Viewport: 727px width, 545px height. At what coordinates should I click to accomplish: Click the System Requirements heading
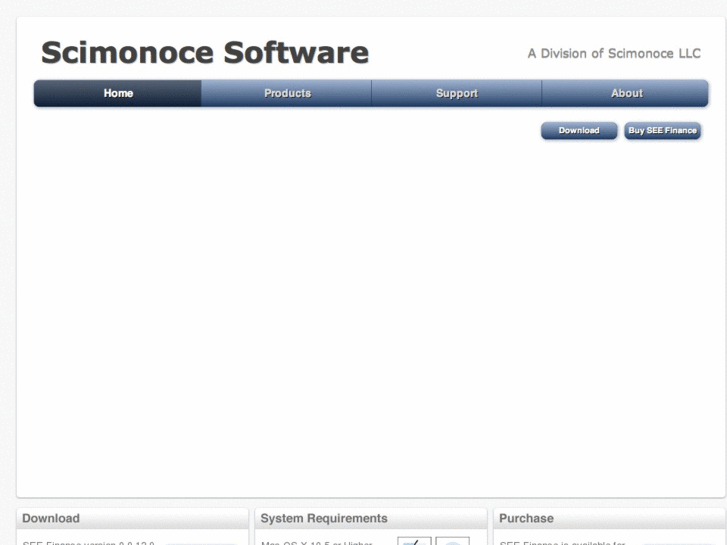(324, 518)
